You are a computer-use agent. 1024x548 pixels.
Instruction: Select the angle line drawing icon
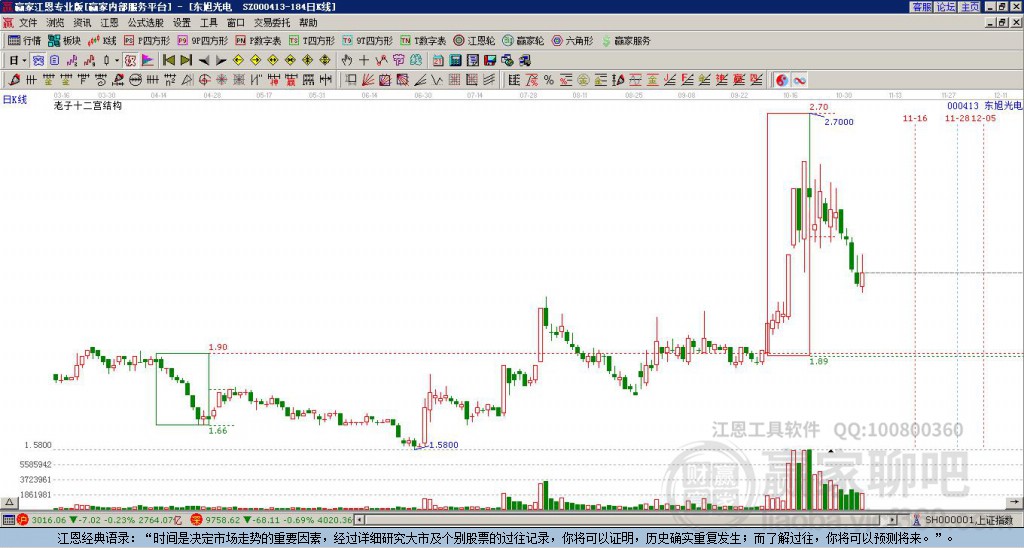pyautogui.click(x=421, y=80)
